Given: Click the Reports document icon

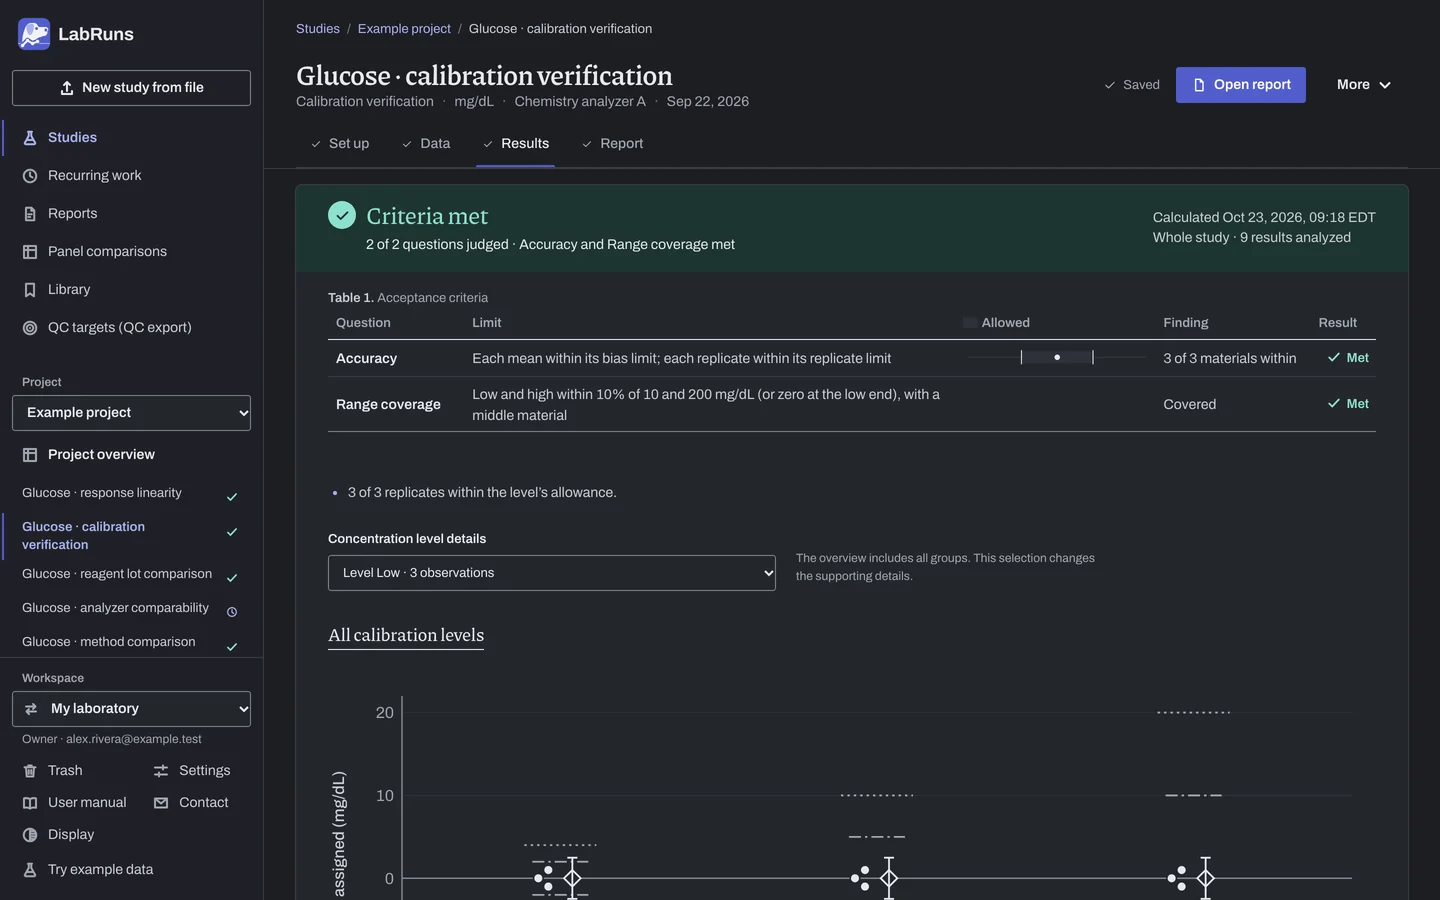Looking at the screenshot, I should [x=30, y=214].
